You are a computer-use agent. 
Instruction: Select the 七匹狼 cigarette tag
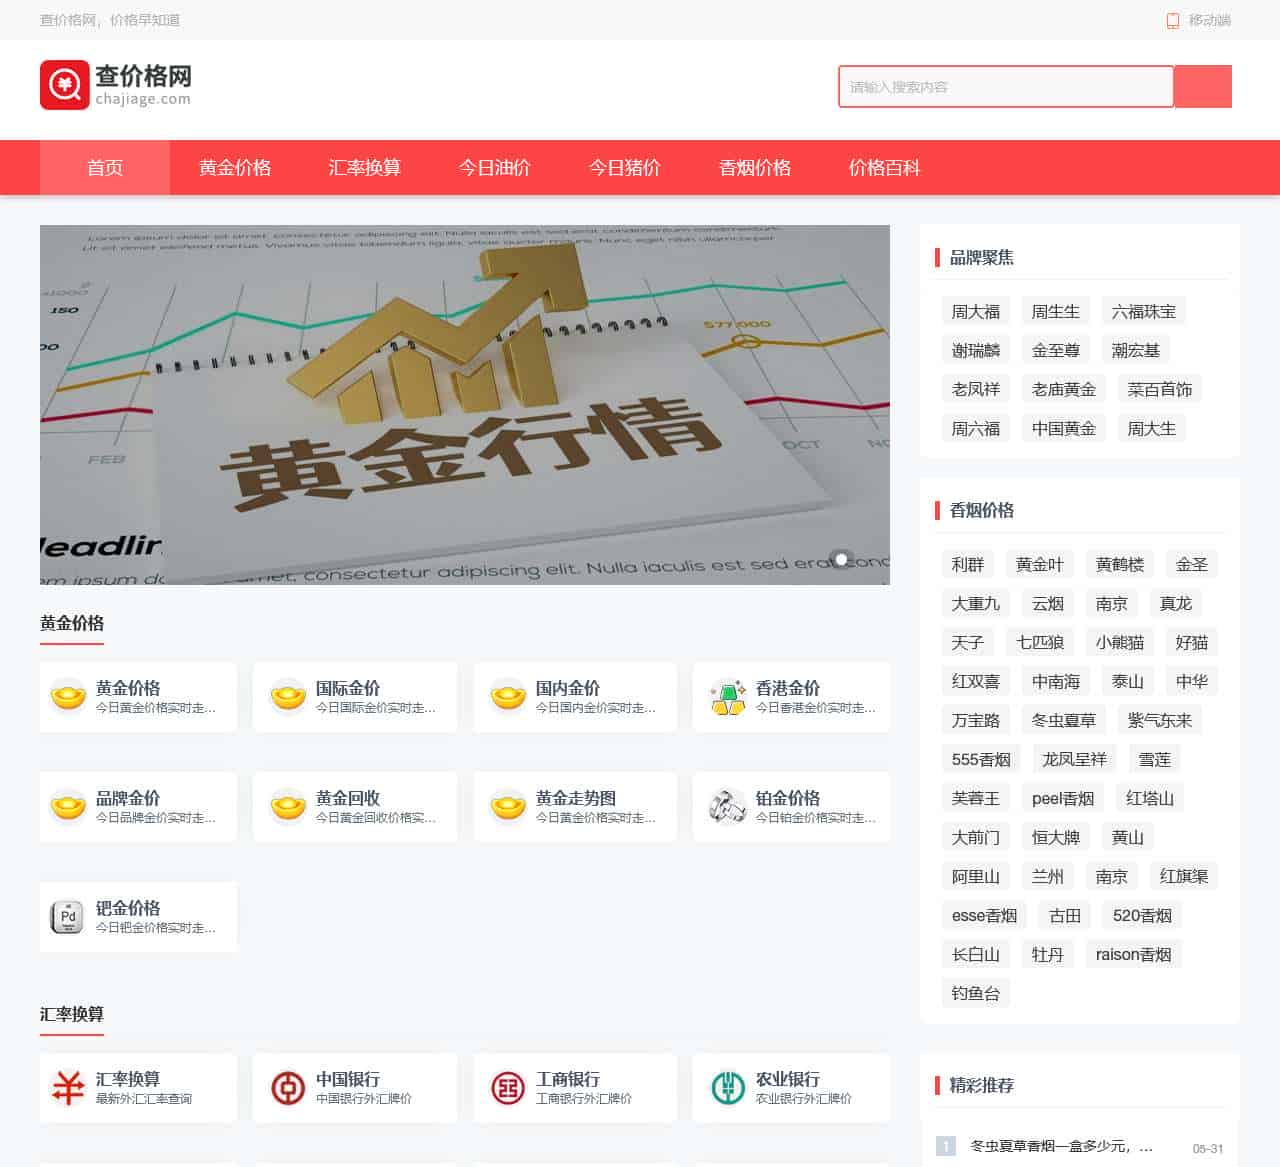pyautogui.click(x=1040, y=642)
